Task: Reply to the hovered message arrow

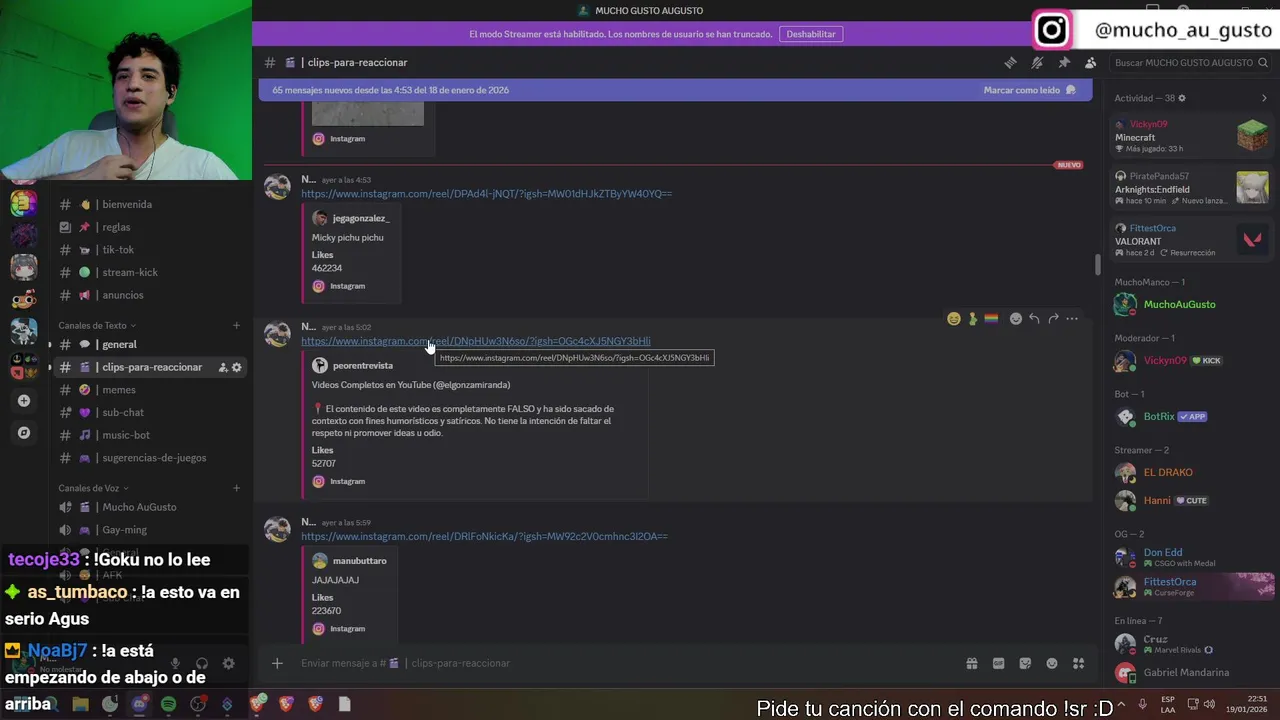Action: tap(1034, 319)
